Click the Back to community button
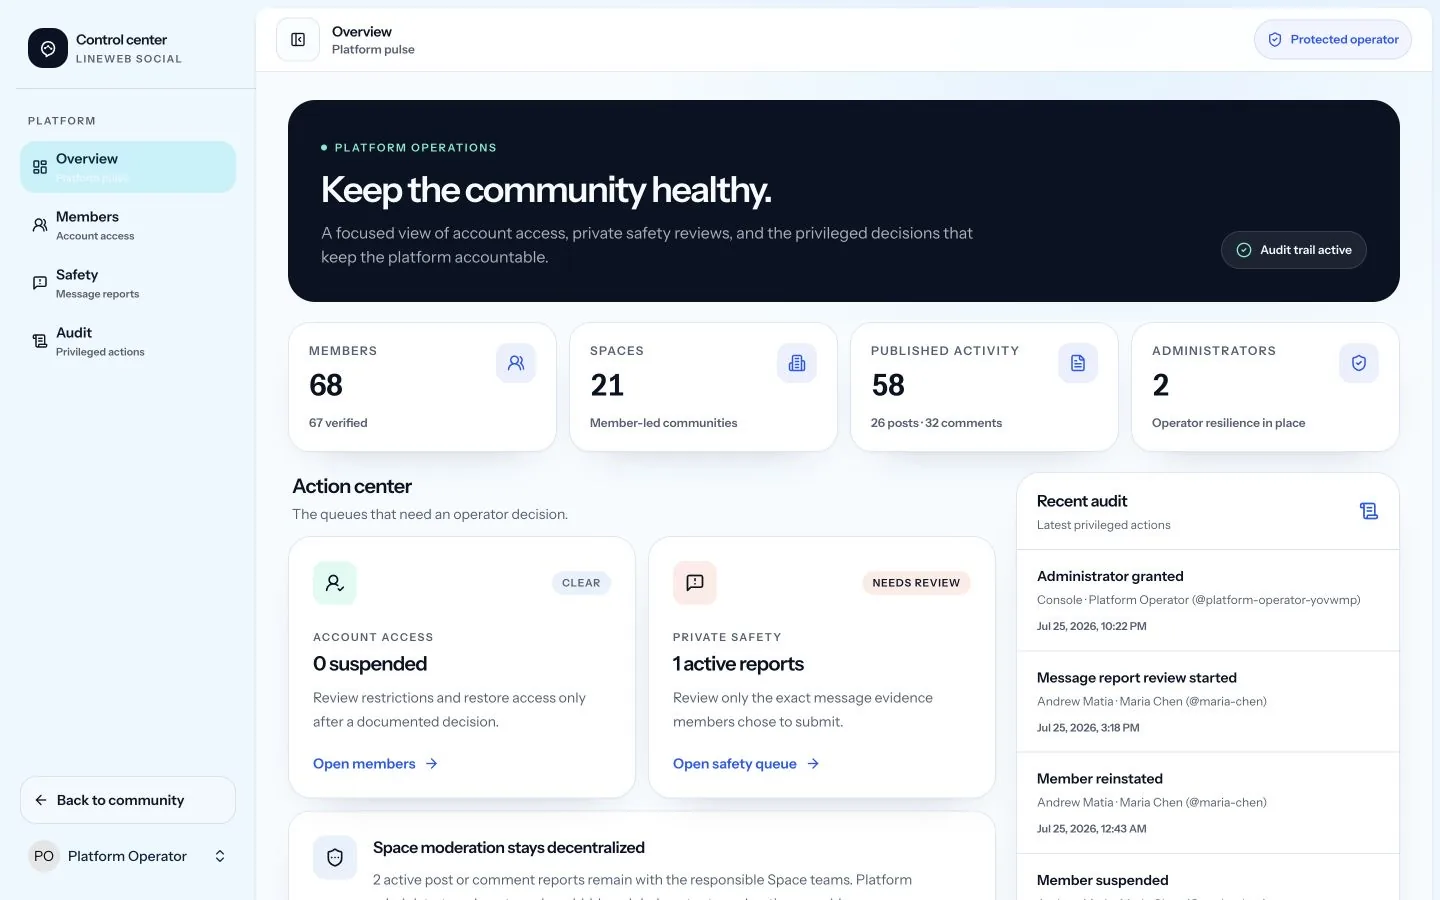This screenshot has width=1440, height=900. 128,800
